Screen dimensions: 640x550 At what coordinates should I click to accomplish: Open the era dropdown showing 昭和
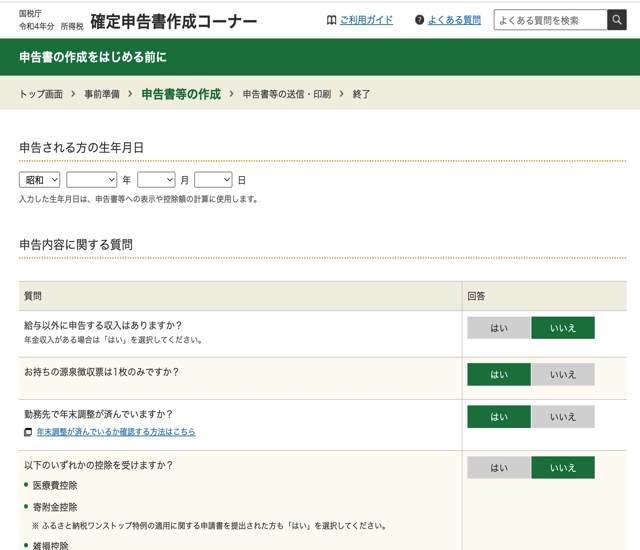pyautogui.click(x=40, y=180)
